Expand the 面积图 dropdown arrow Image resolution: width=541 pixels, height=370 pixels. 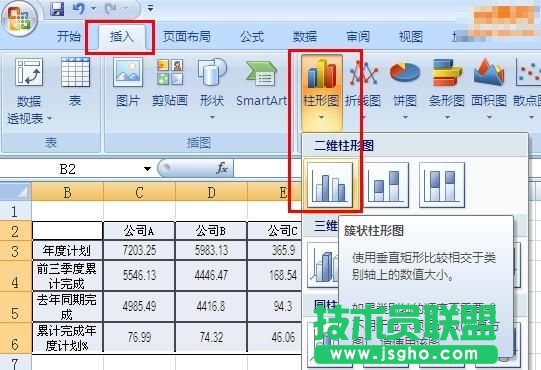(x=489, y=118)
